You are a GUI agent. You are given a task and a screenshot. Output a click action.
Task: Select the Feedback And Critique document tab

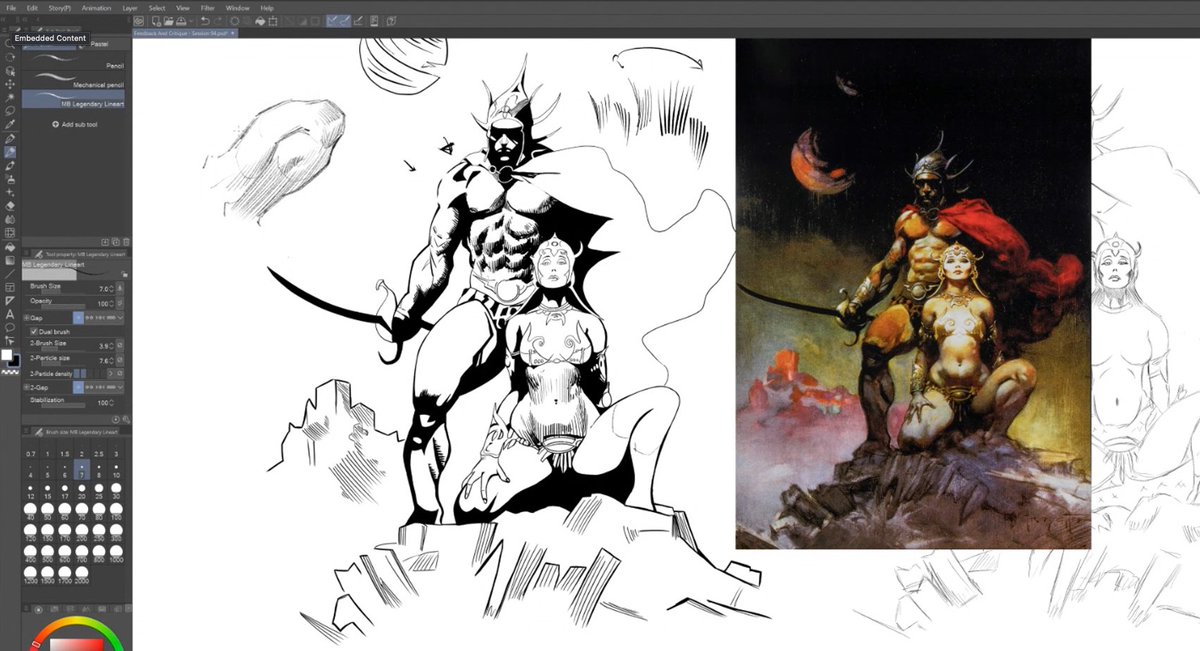coord(185,33)
